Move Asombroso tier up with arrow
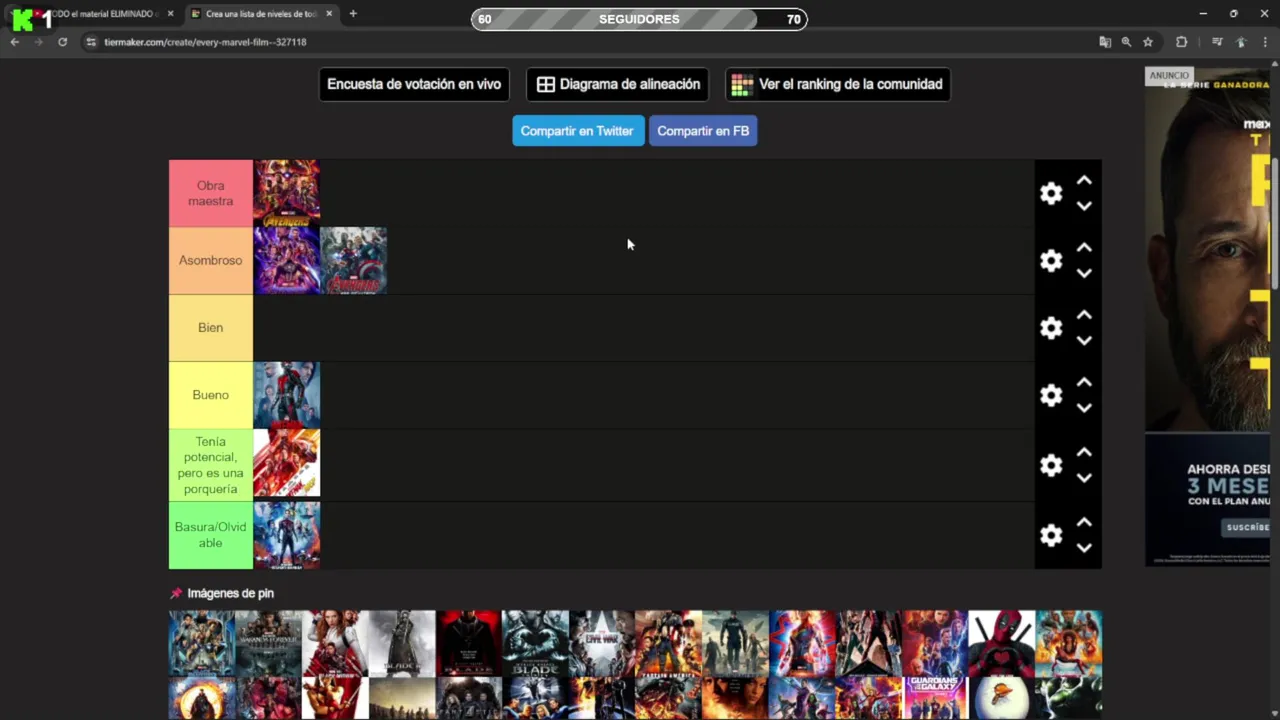This screenshot has width=1280, height=720. (1084, 247)
